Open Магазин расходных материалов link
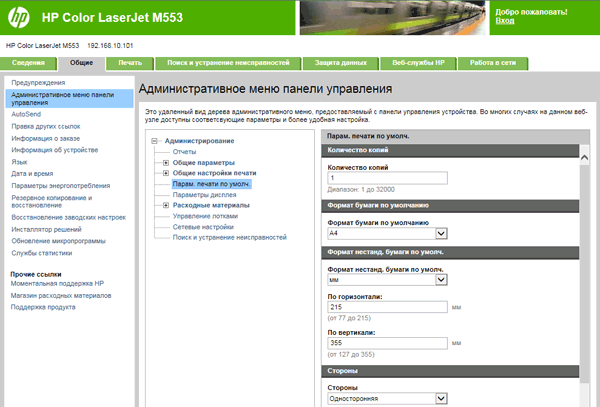 click(61, 296)
